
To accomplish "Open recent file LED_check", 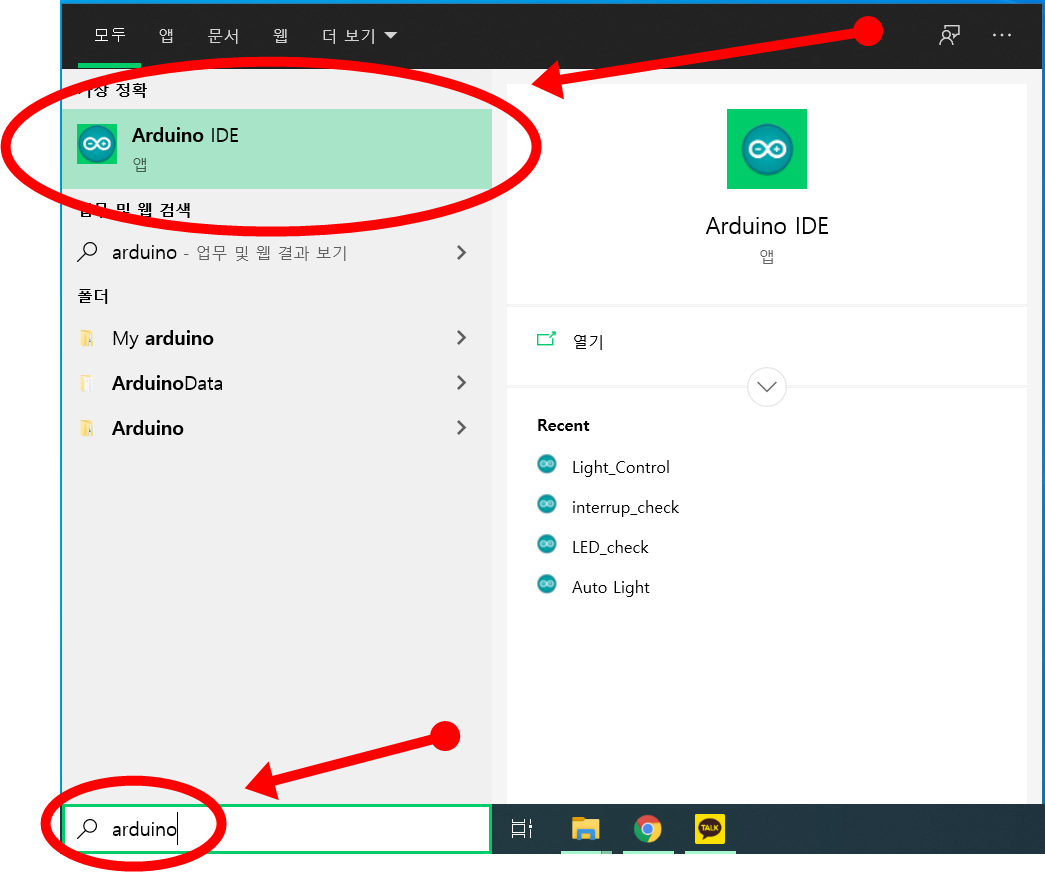I will pos(610,547).
